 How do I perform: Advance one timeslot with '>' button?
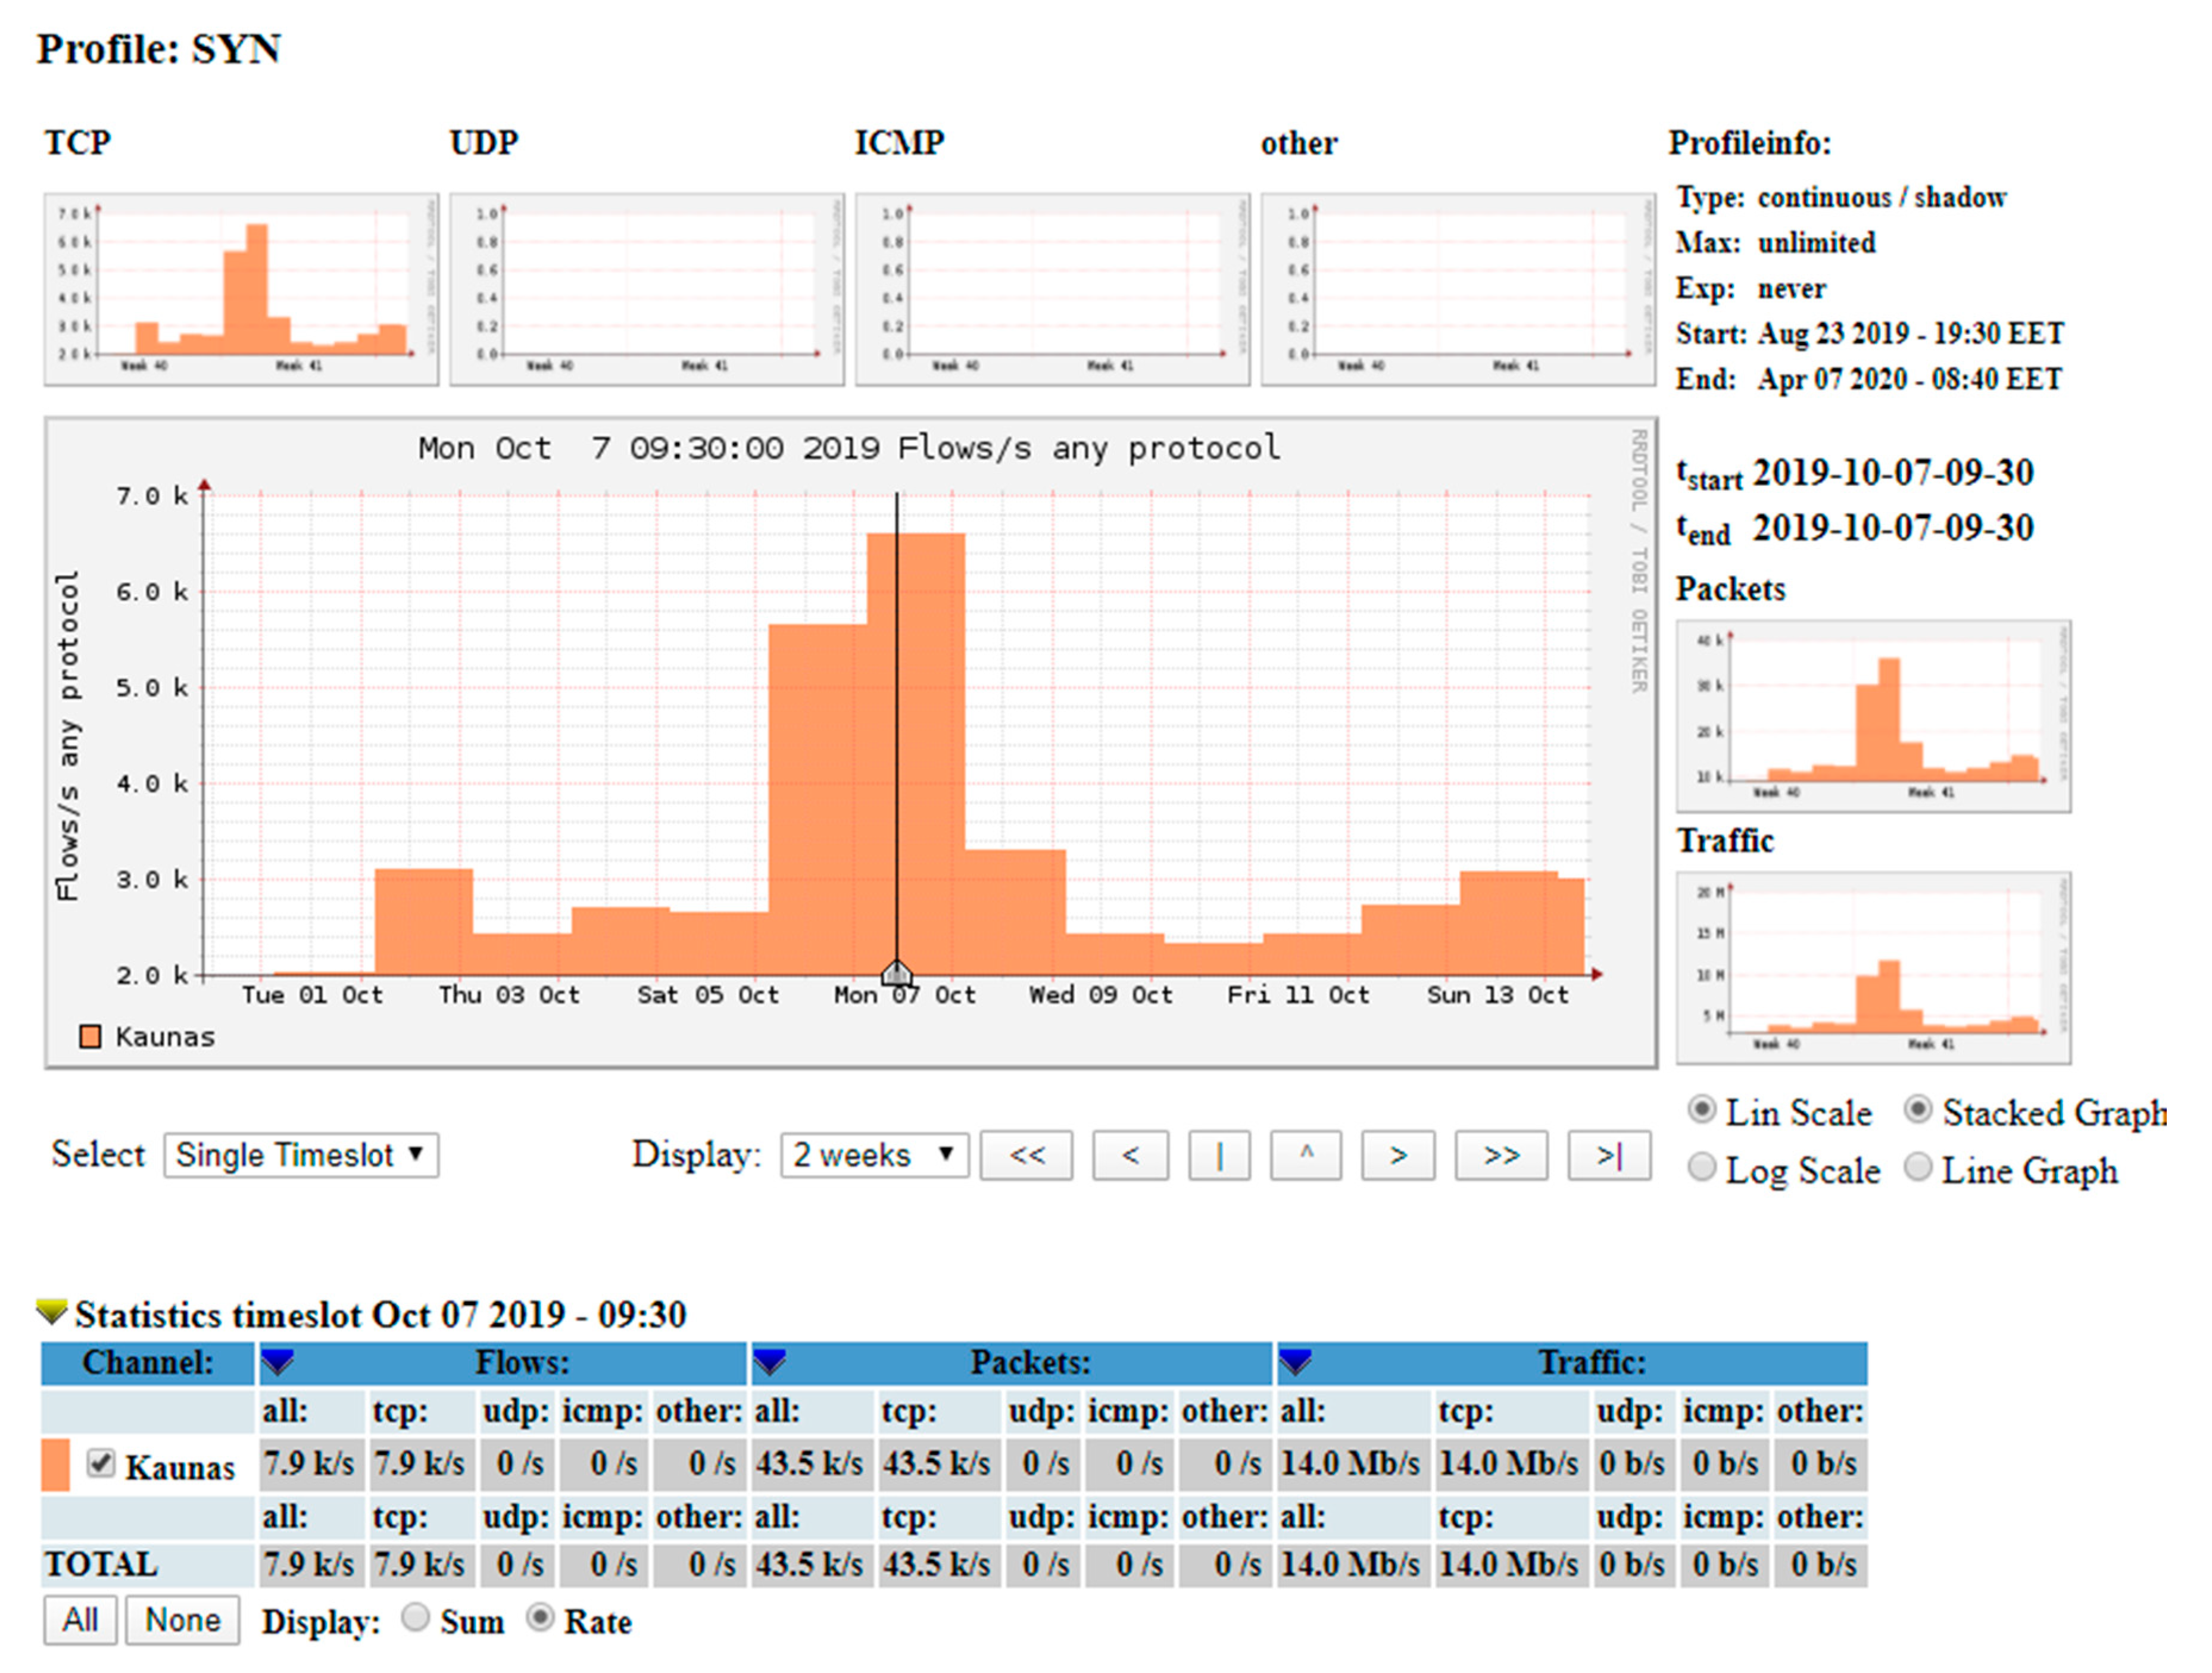pyautogui.click(x=1398, y=1156)
